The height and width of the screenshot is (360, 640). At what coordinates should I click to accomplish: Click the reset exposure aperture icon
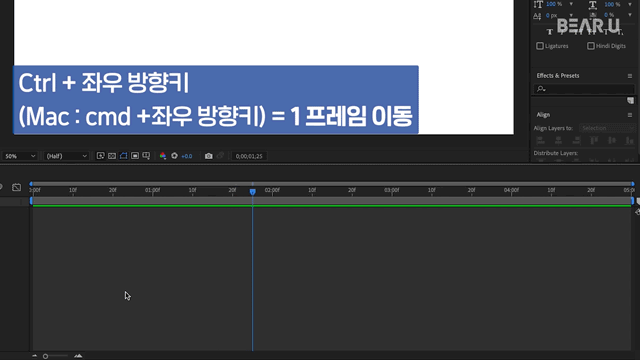coord(174,156)
